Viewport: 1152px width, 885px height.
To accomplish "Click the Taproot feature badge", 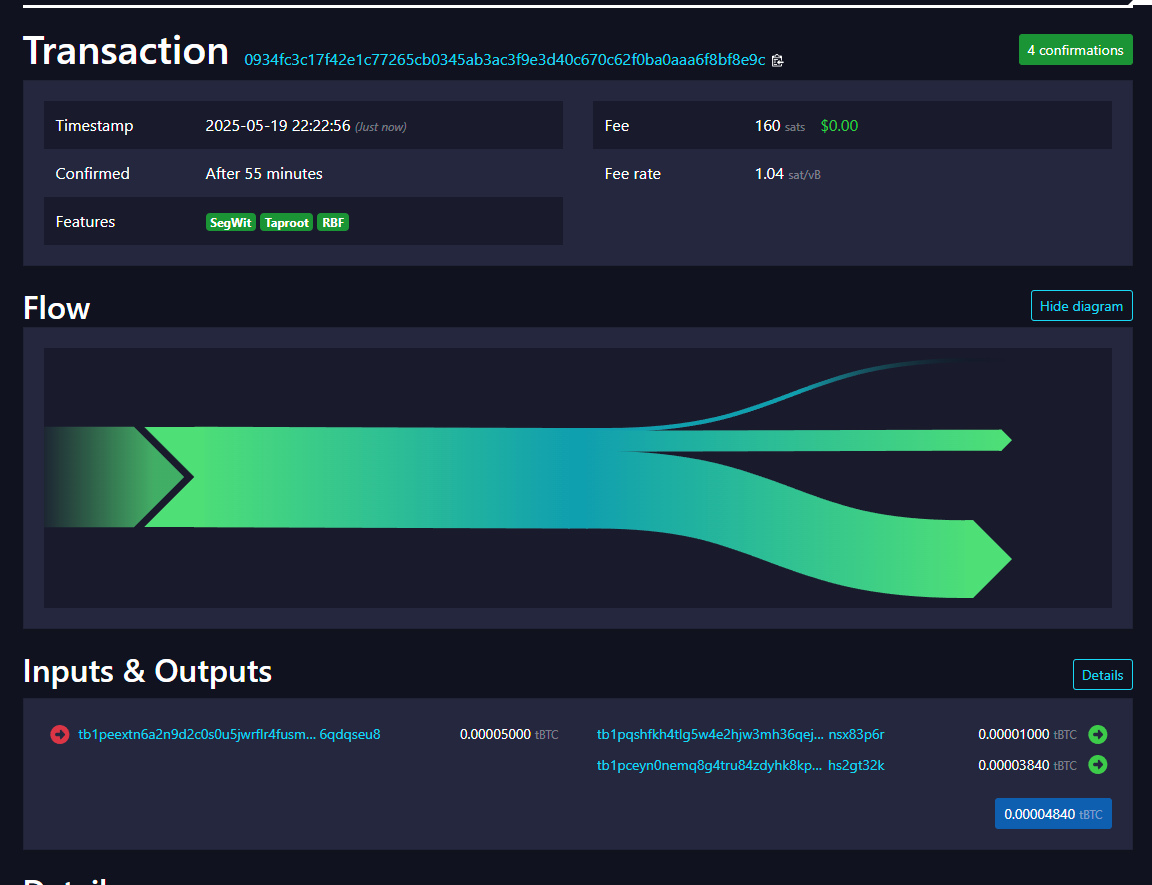I will pyautogui.click(x=287, y=223).
